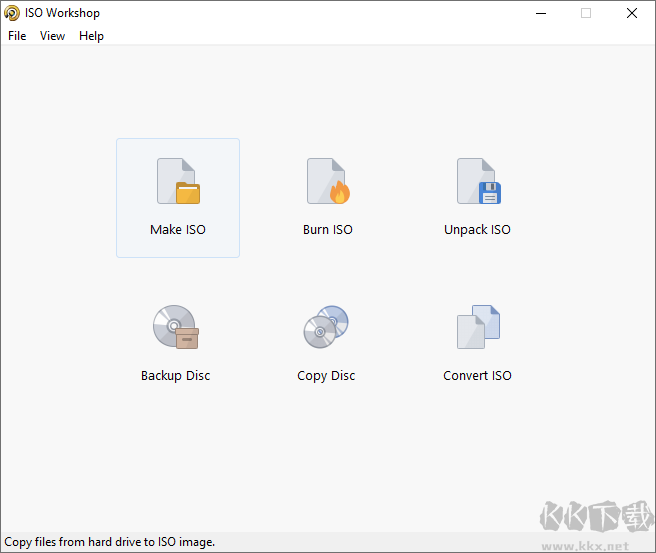
Task: Open the View menu
Action: tap(52, 36)
